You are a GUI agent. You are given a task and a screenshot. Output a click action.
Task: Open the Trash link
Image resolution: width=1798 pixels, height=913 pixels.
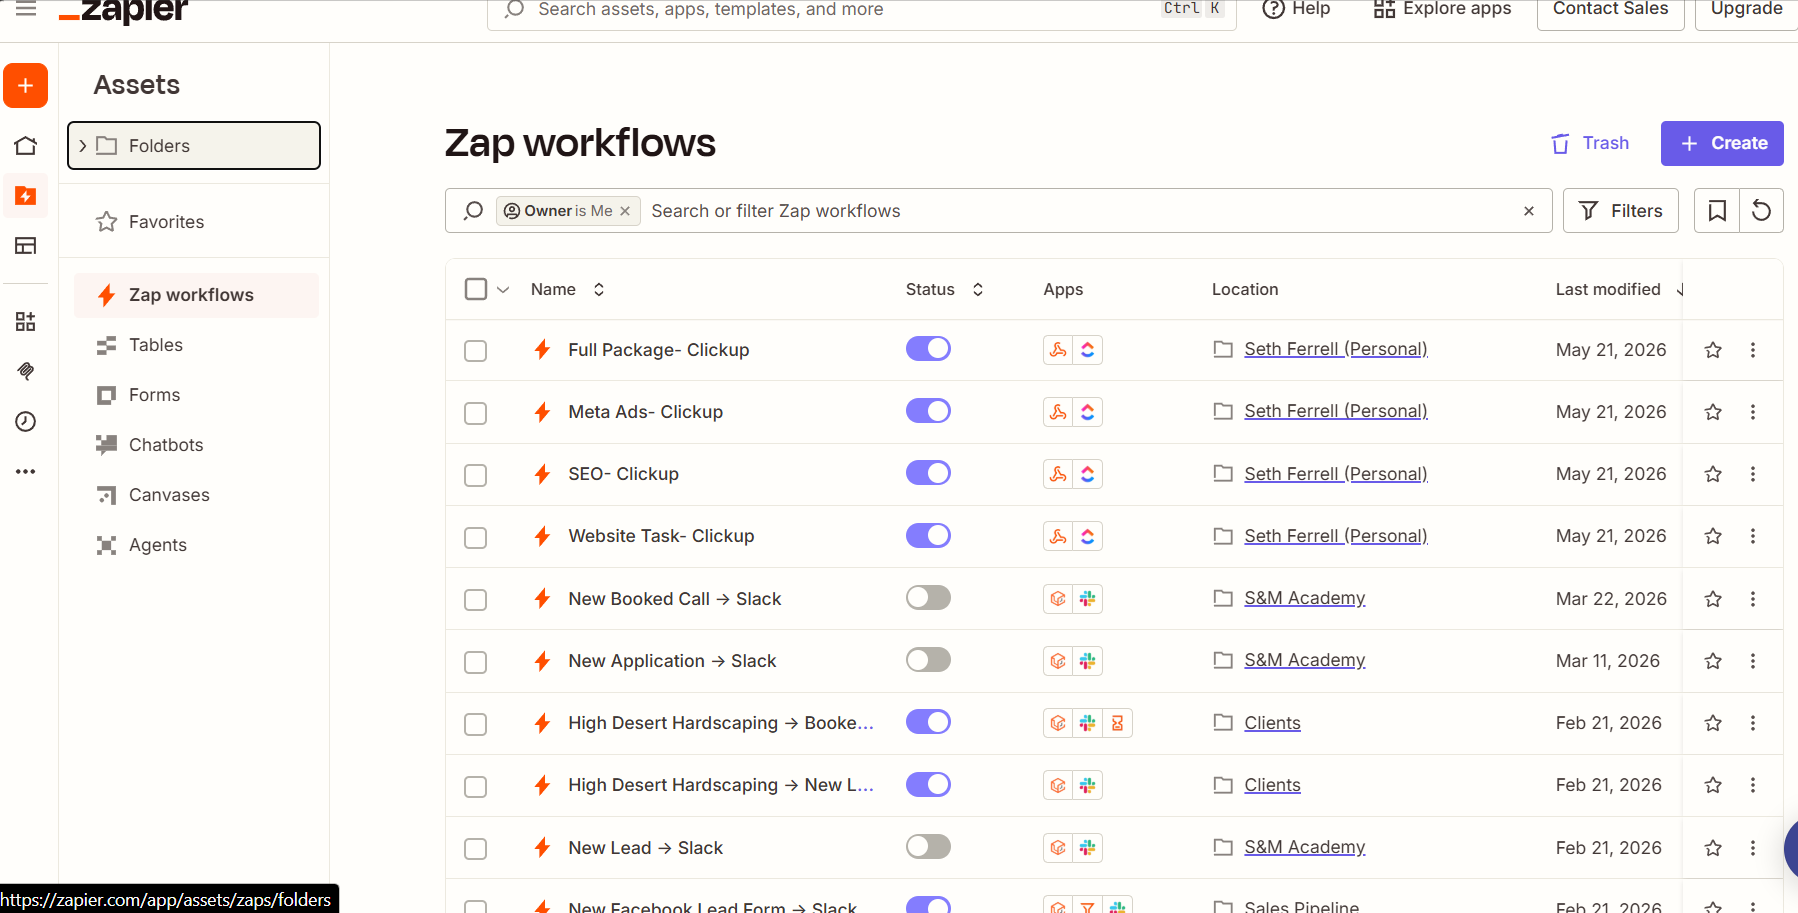[x=1590, y=143]
